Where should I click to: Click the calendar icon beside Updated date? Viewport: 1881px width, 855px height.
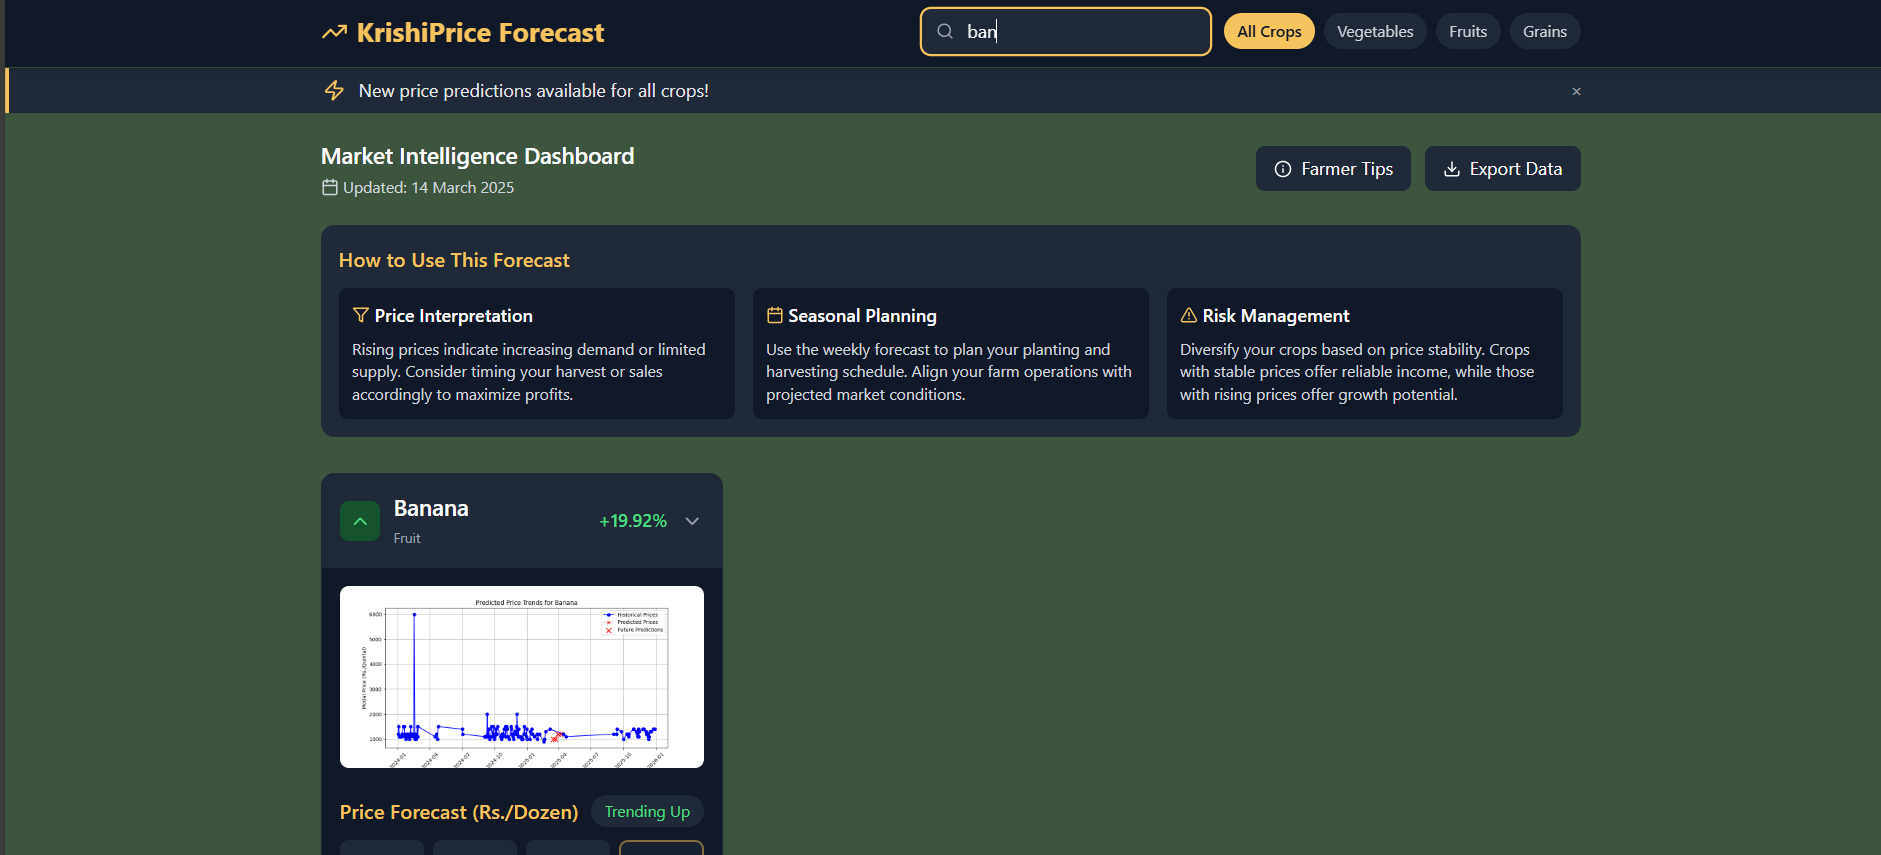329,187
